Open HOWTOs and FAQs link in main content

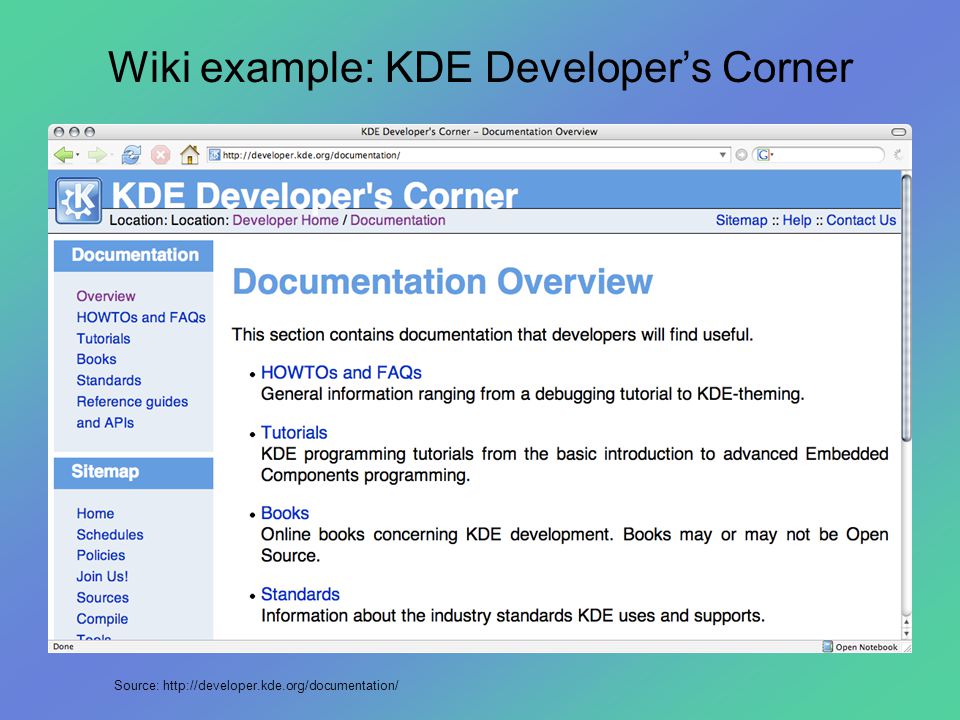click(341, 373)
